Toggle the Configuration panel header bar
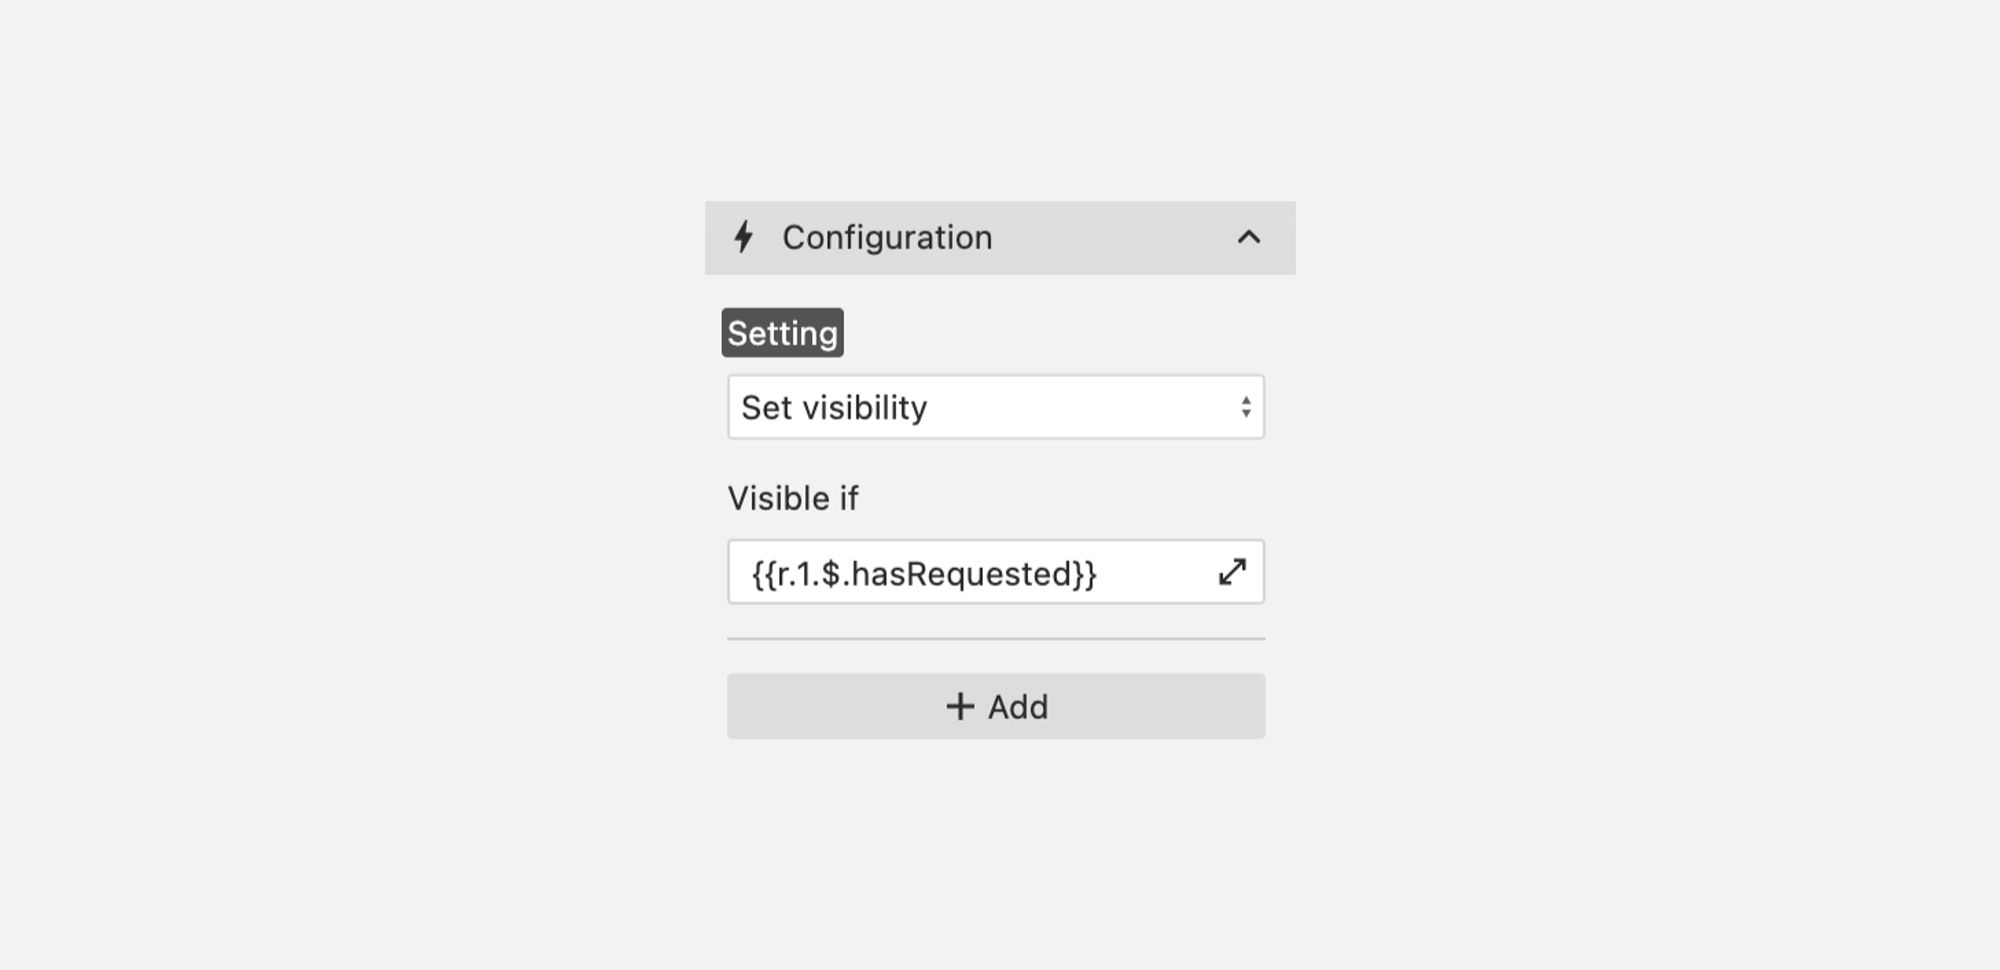Screen dimensions: 2000x970 coord(1000,238)
